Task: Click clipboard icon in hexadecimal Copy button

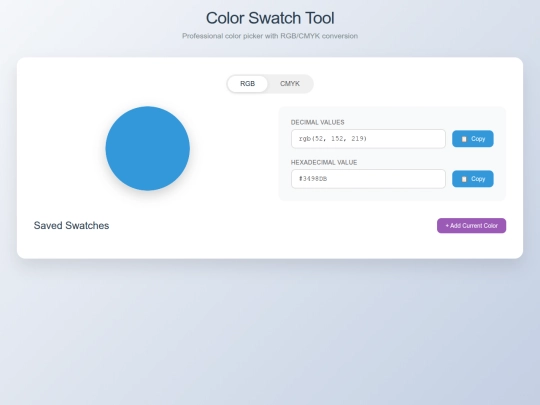Action: click(x=464, y=179)
